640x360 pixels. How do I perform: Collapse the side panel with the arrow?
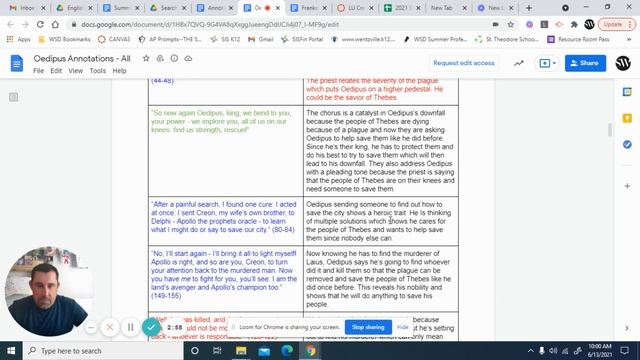(x=627, y=328)
